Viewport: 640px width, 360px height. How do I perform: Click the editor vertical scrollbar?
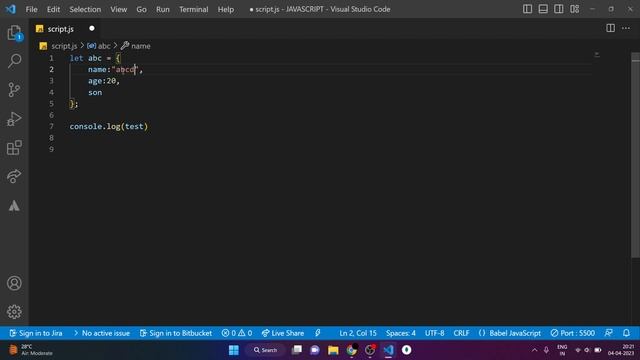[635, 155]
